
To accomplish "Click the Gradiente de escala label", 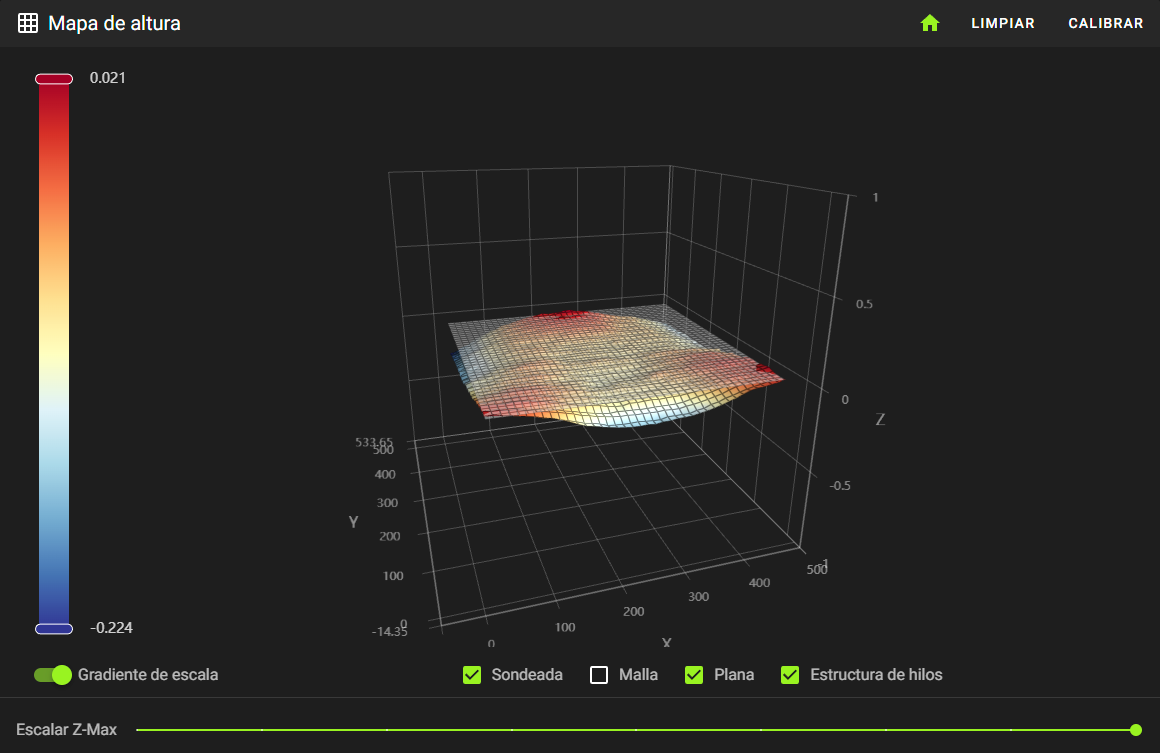I will coord(148,675).
